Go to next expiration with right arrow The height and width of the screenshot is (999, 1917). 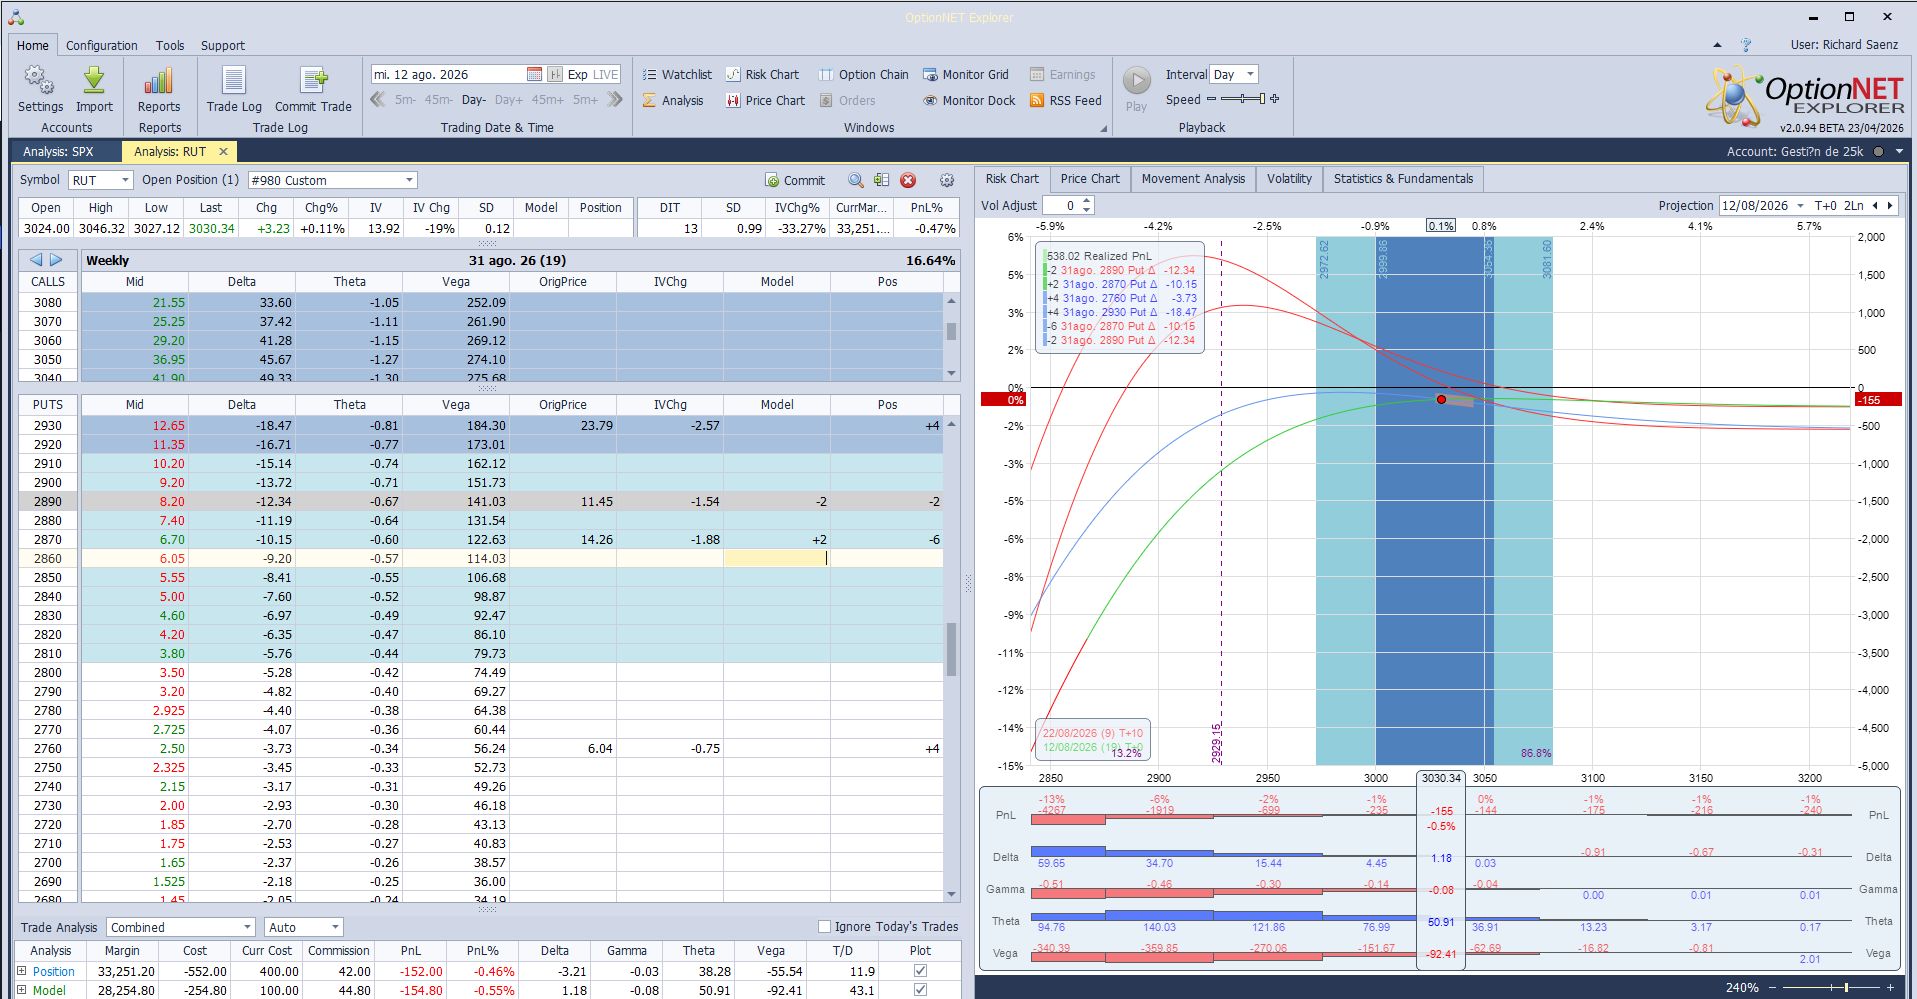click(56, 260)
